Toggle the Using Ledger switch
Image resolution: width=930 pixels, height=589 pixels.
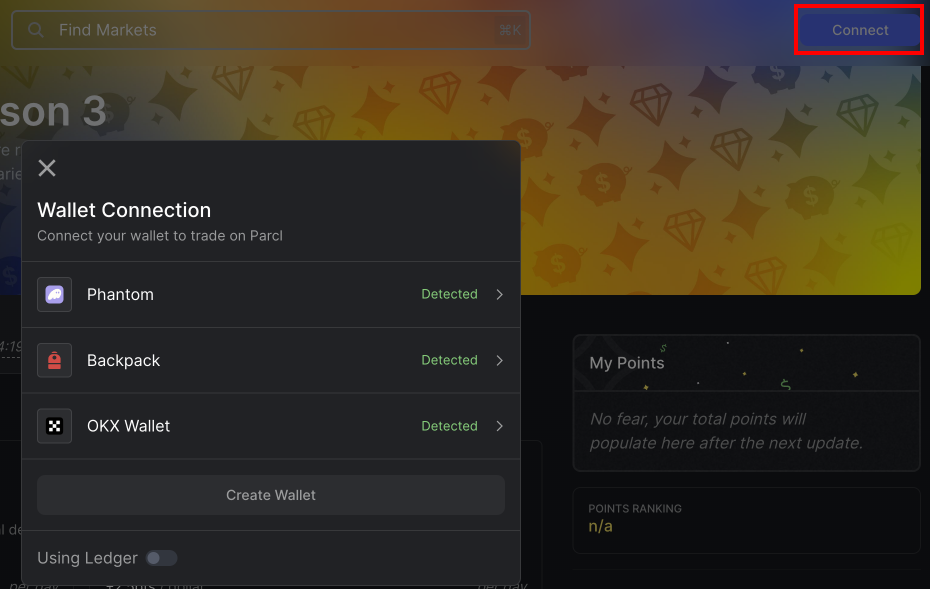coord(161,558)
